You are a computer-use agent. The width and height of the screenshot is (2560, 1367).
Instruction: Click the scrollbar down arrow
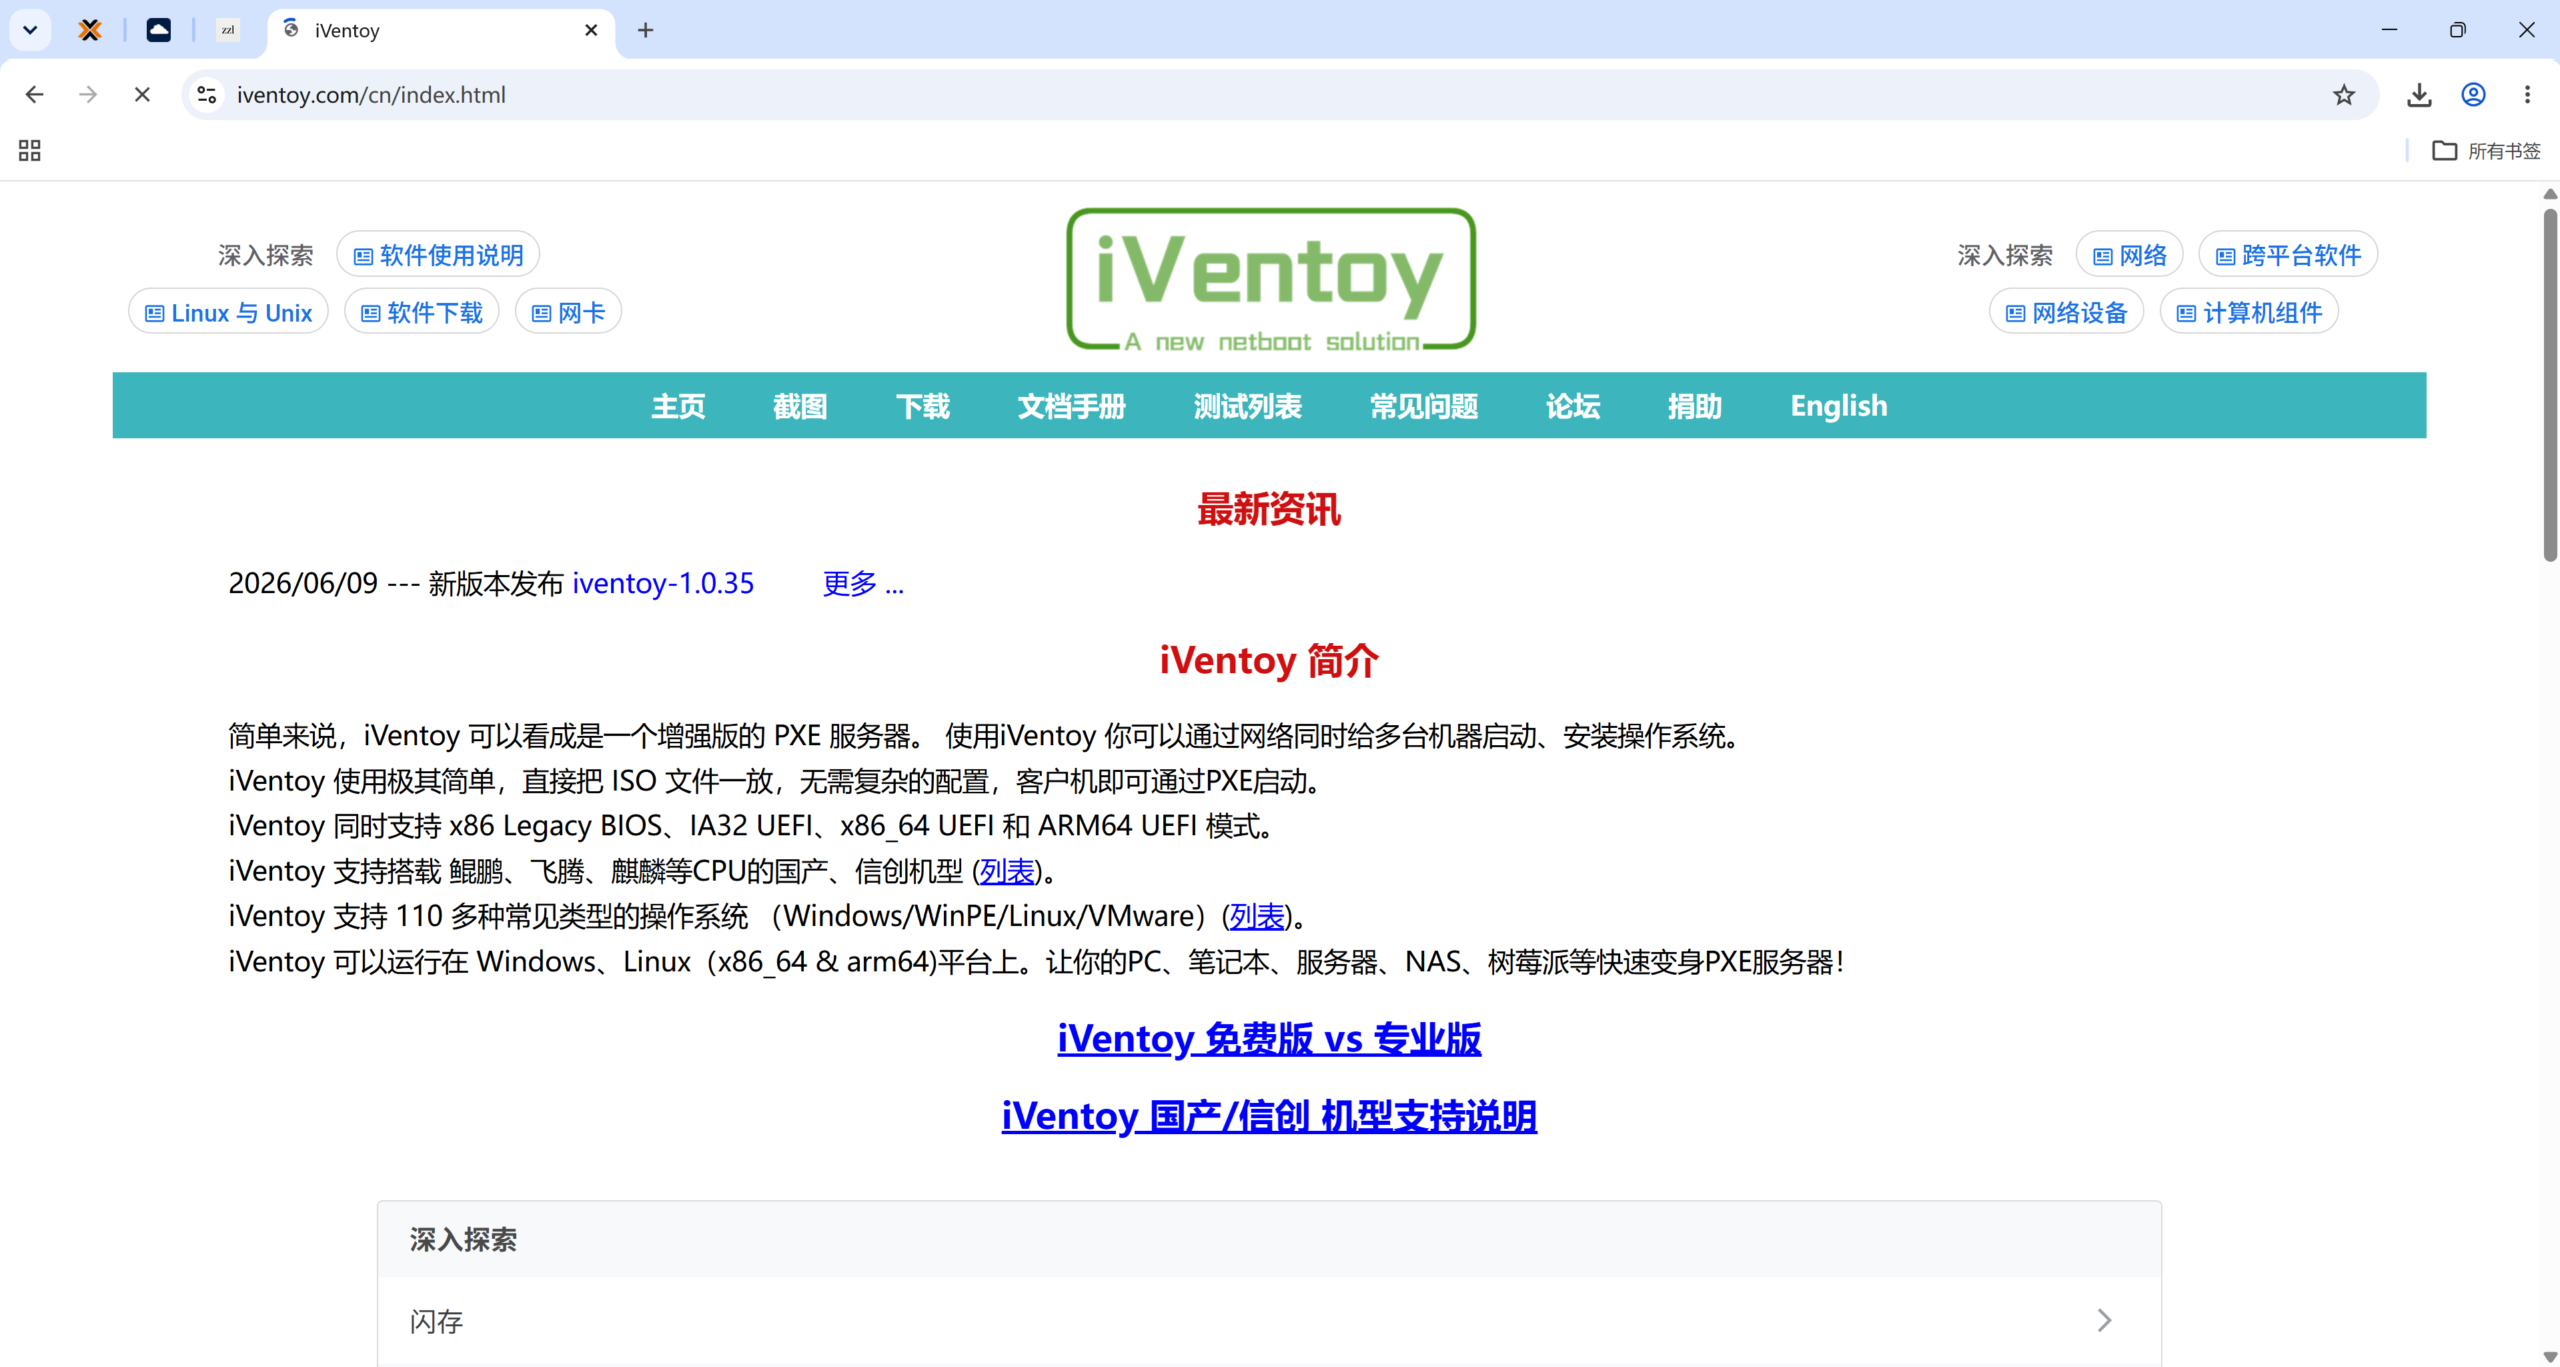(2550, 1357)
